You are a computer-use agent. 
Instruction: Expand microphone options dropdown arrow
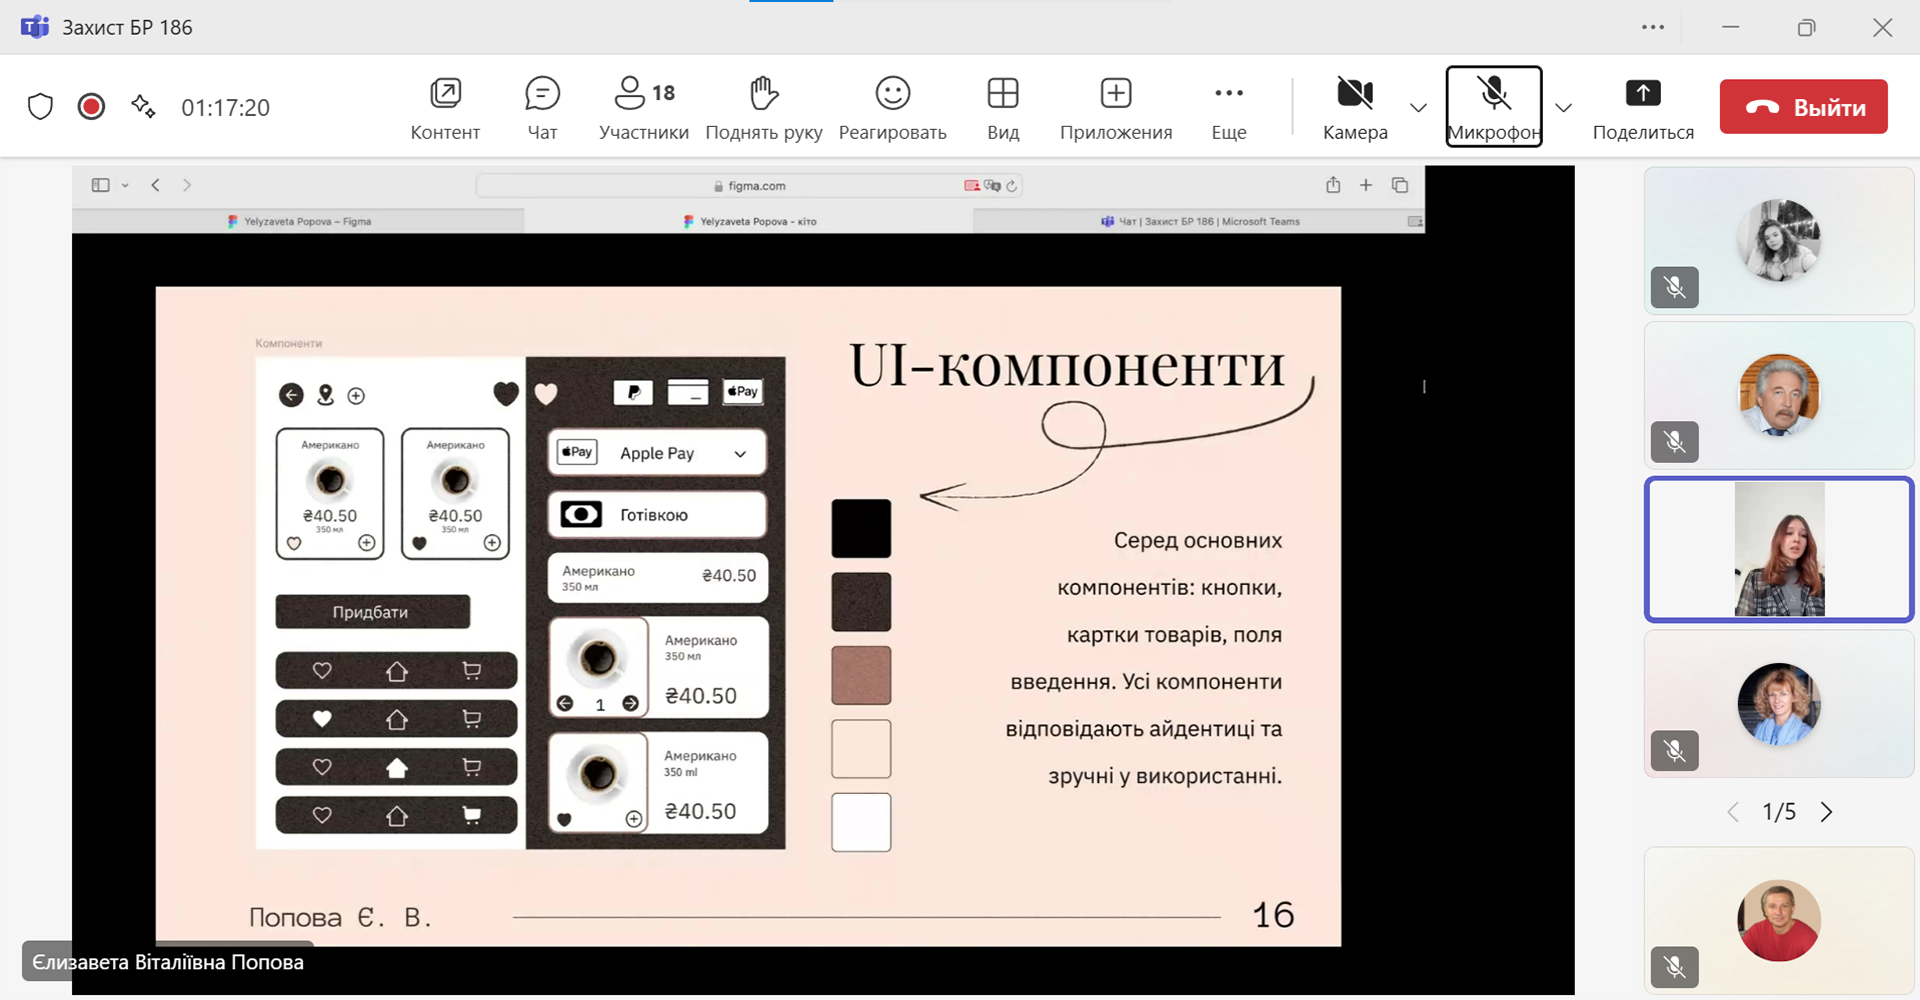1564,108
